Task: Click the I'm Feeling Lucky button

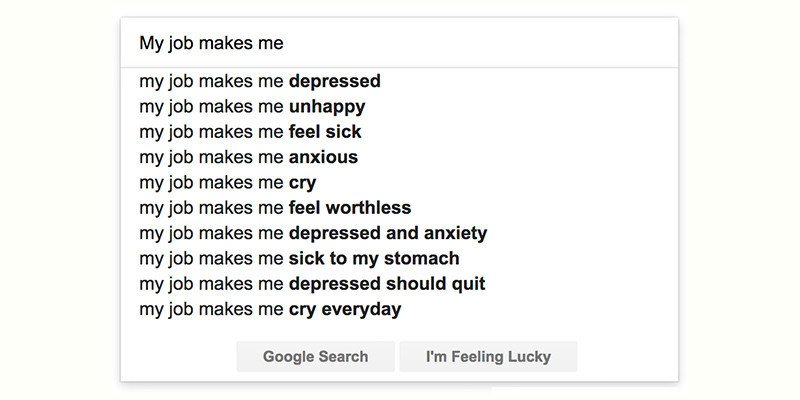Action: tap(488, 356)
